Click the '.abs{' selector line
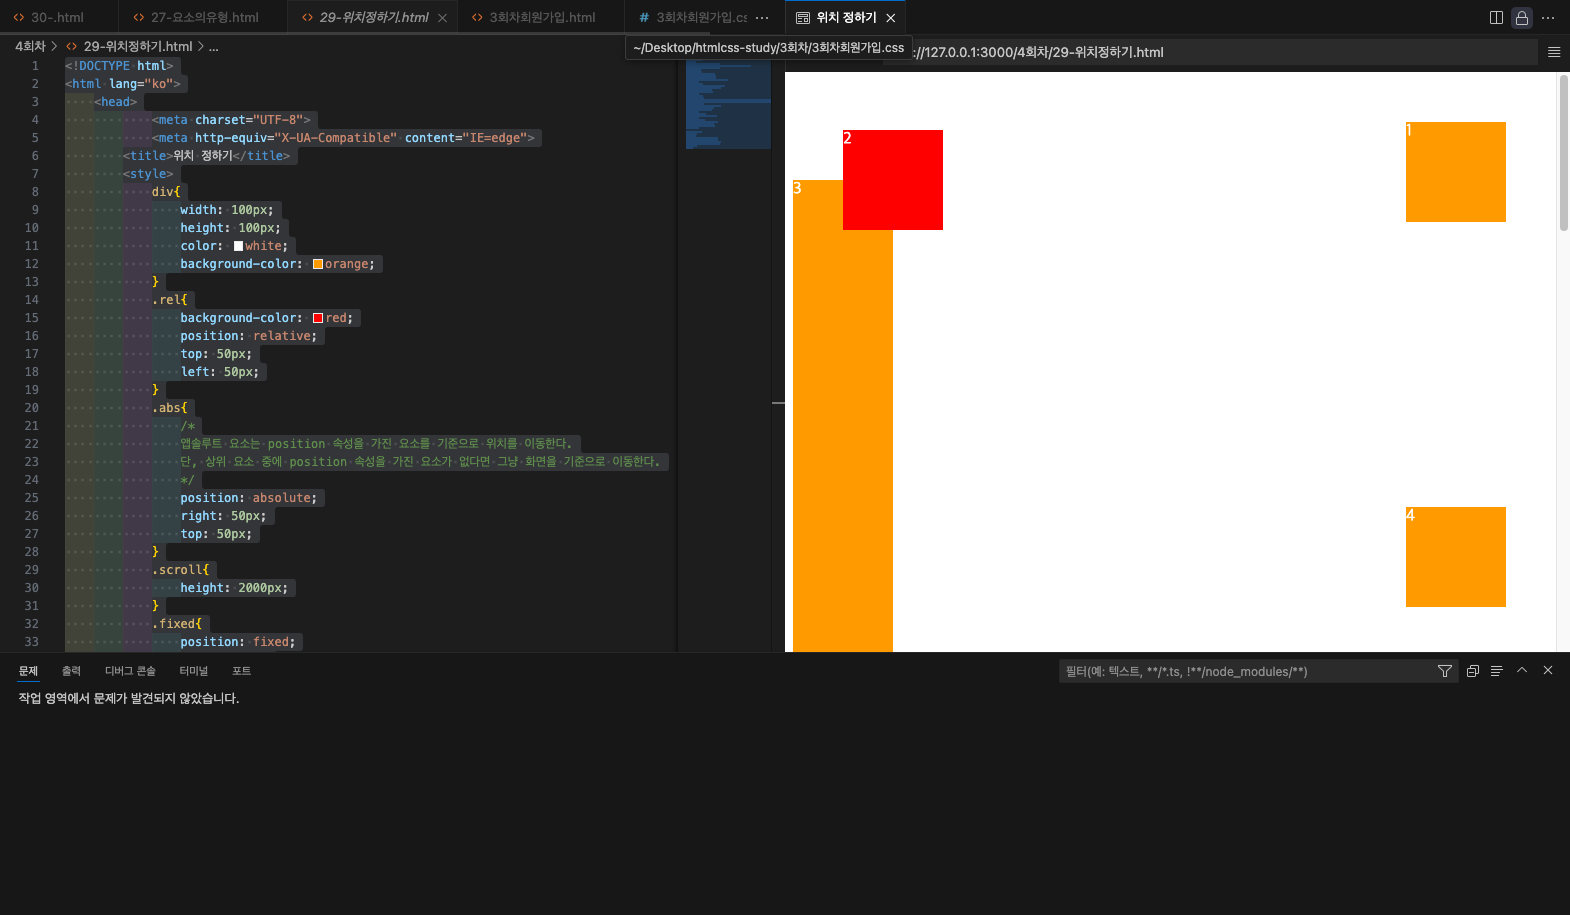This screenshot has height=915, width=1570. point(170,408)
